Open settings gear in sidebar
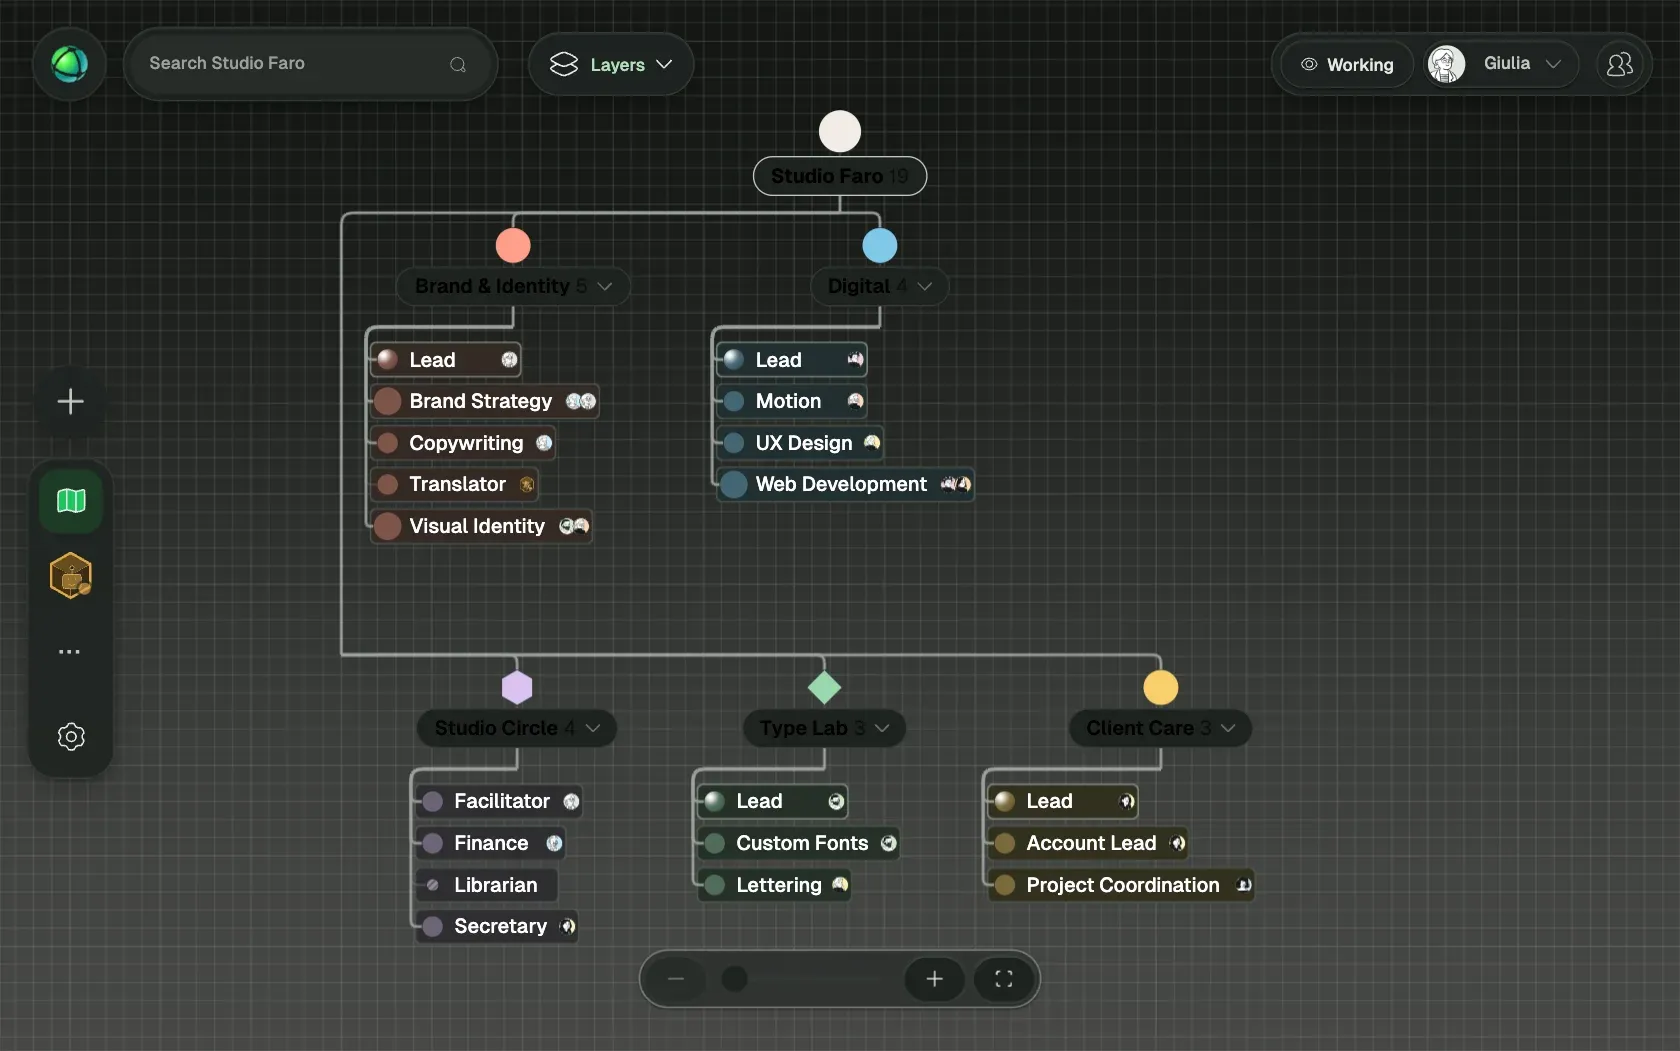This screenshot has width=1680, height=1051. point(71,737)
